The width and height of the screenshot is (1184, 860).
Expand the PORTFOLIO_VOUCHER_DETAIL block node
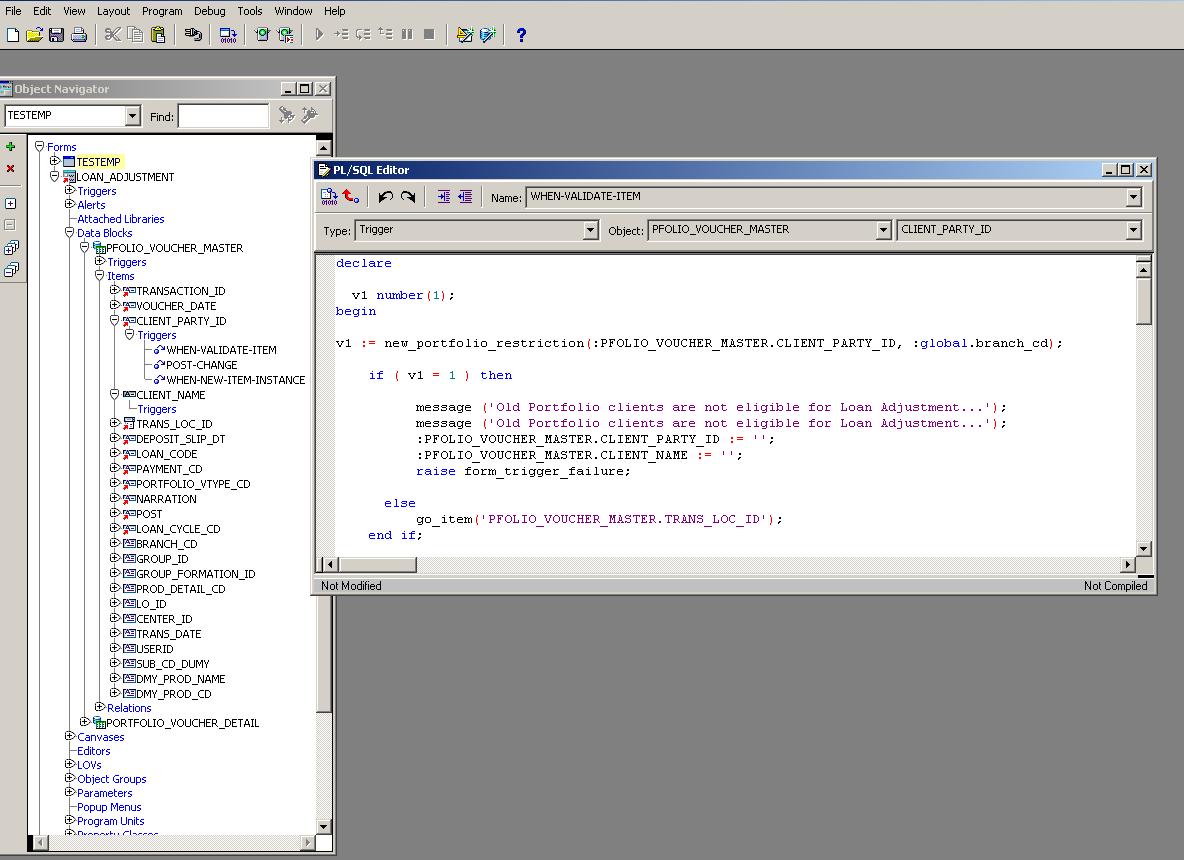pos(85,722)
